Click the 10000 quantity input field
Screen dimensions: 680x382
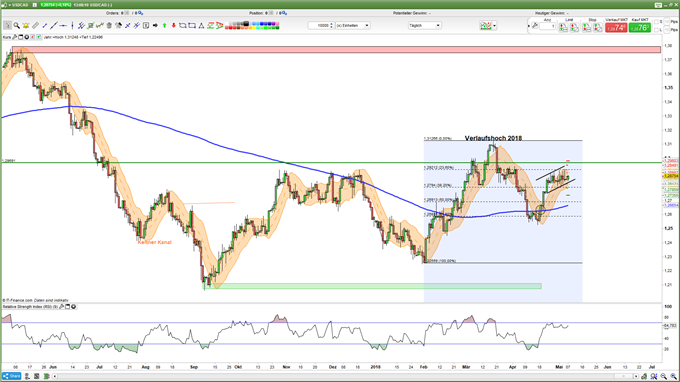[319, 26]
